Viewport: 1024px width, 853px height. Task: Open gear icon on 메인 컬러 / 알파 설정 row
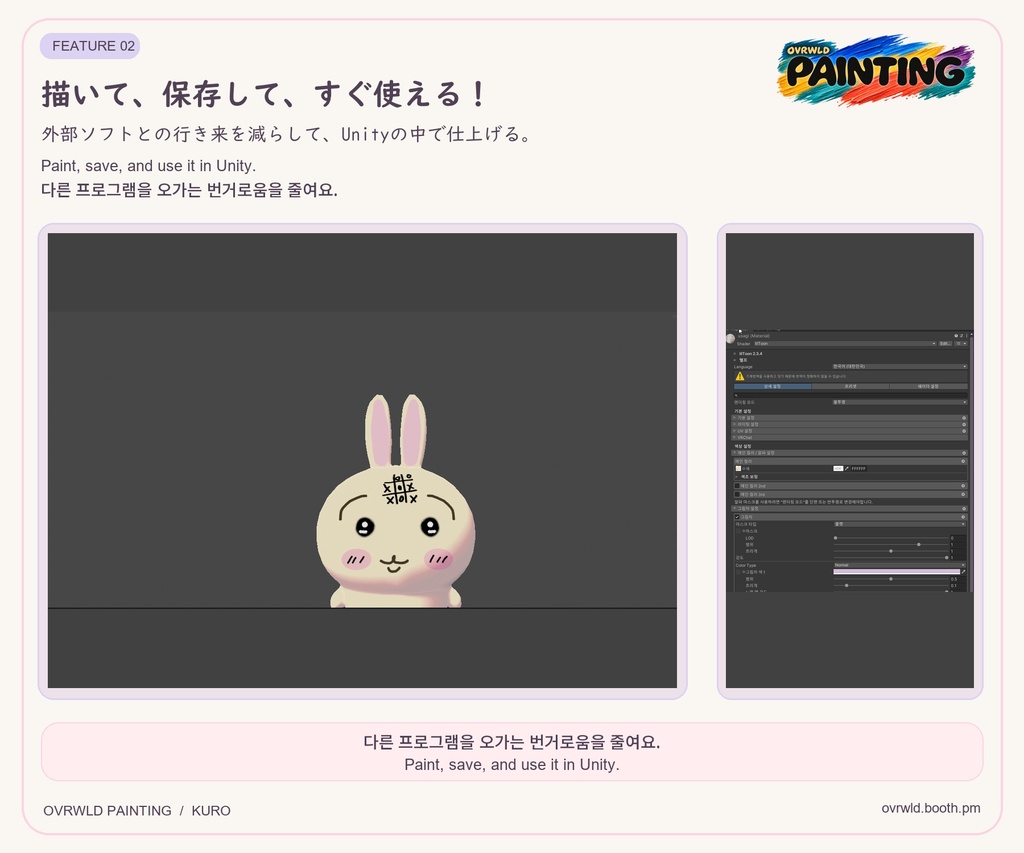(964, 453)
